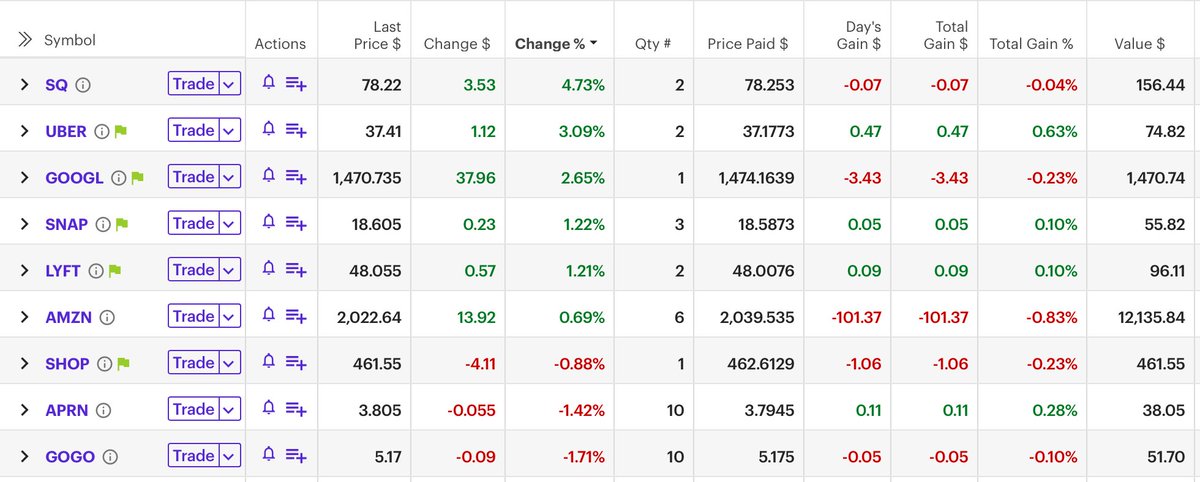Click the alert bell icon for SNAP
This screenshot has width=1200, height=482.
coord(268,223)
